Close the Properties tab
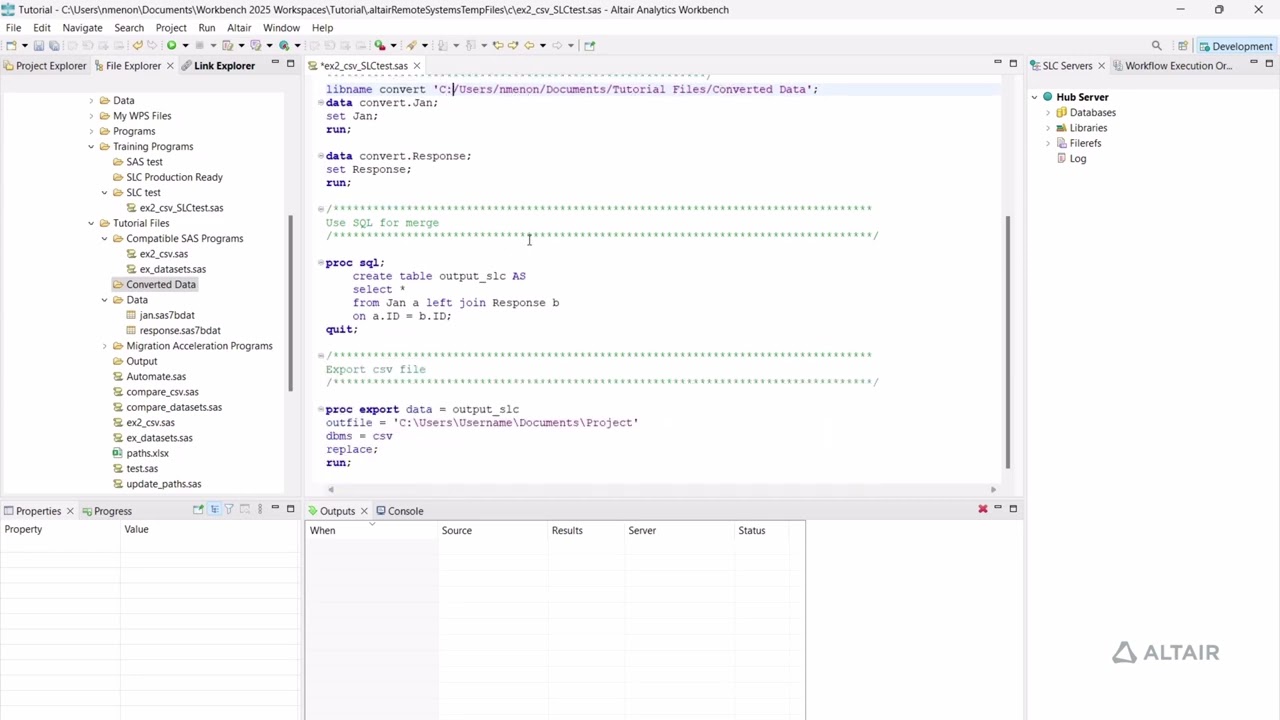This screenshot has width=1280, height=720. (x=70, y=511)
